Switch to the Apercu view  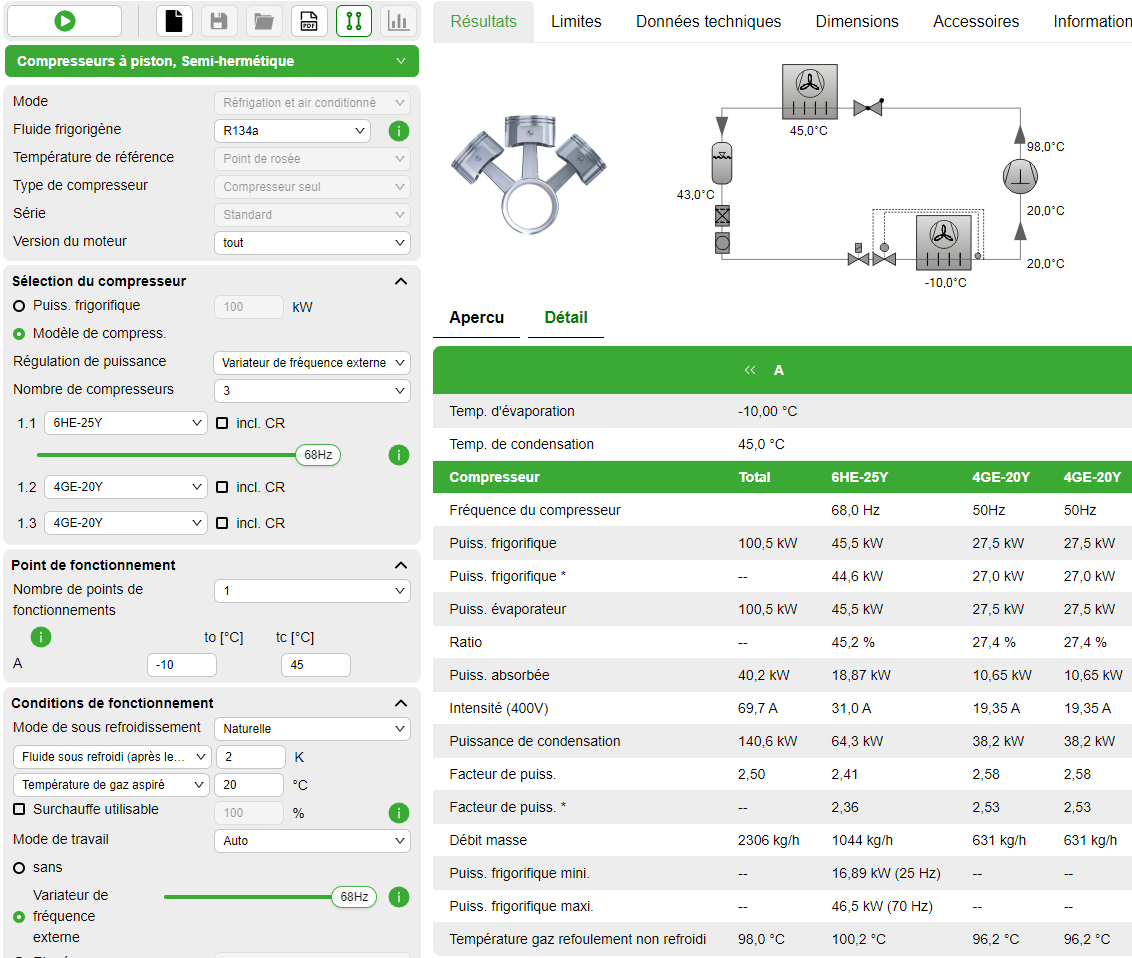coord(476,318)
